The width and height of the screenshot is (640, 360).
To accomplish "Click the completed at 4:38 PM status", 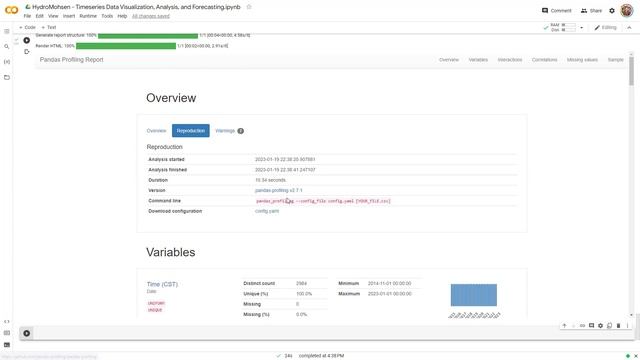I will click(x=321, y=356).
